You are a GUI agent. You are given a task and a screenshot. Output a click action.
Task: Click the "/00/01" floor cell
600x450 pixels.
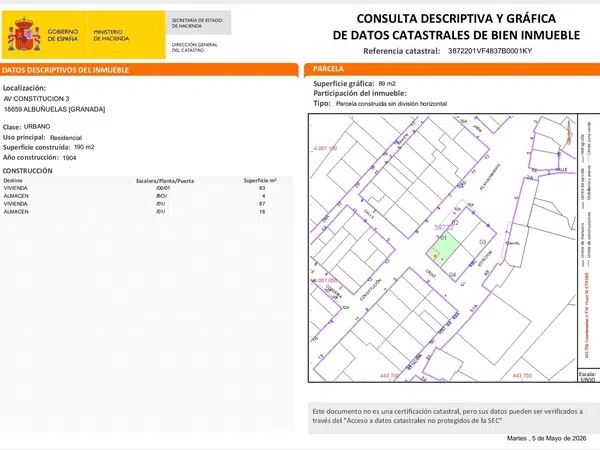pos(163,188)
